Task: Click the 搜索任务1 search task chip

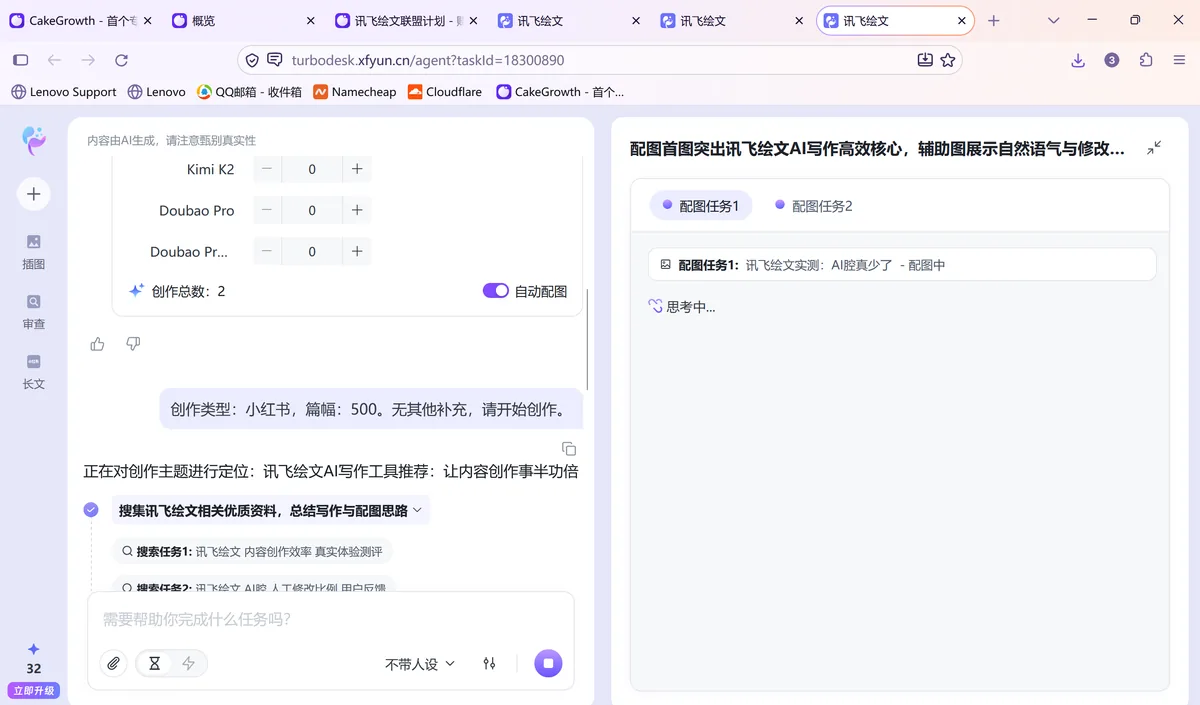Action: click(x=252, y=551)
